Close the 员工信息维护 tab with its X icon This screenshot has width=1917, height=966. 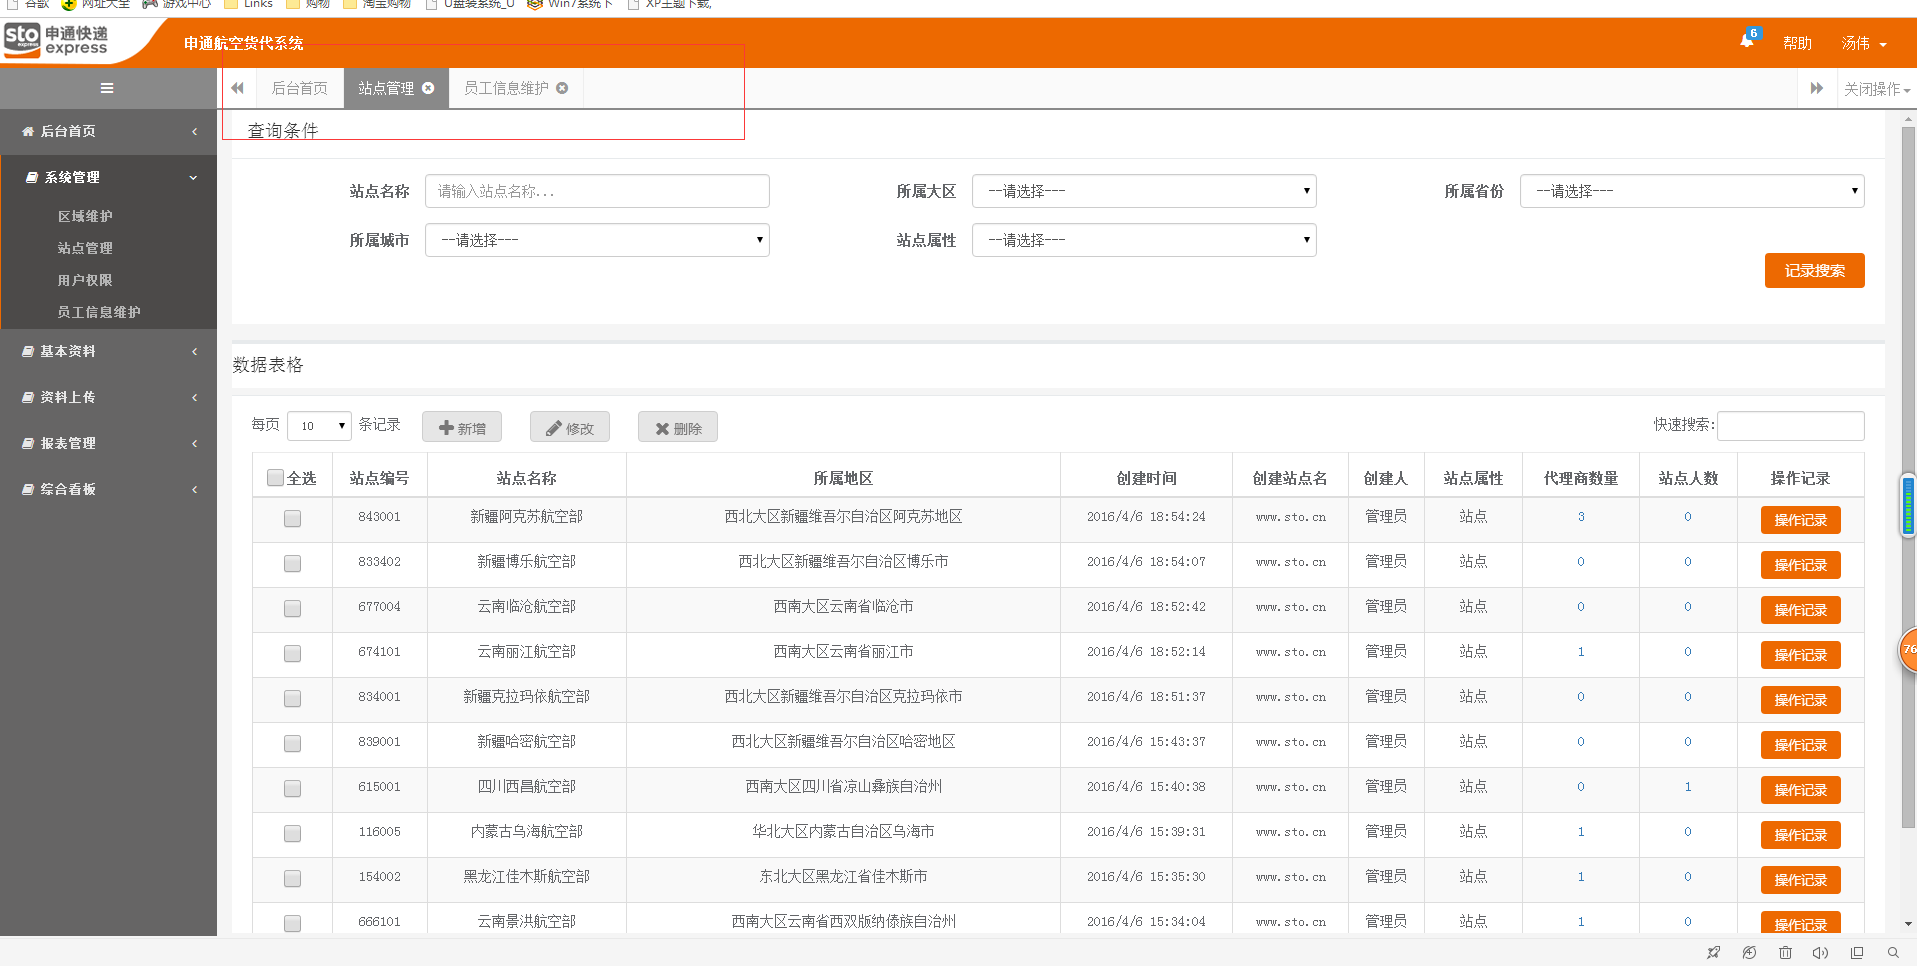[562, 88]
